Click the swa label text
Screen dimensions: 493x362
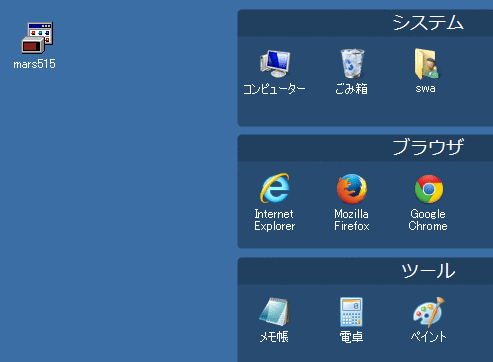pos(425,88)
